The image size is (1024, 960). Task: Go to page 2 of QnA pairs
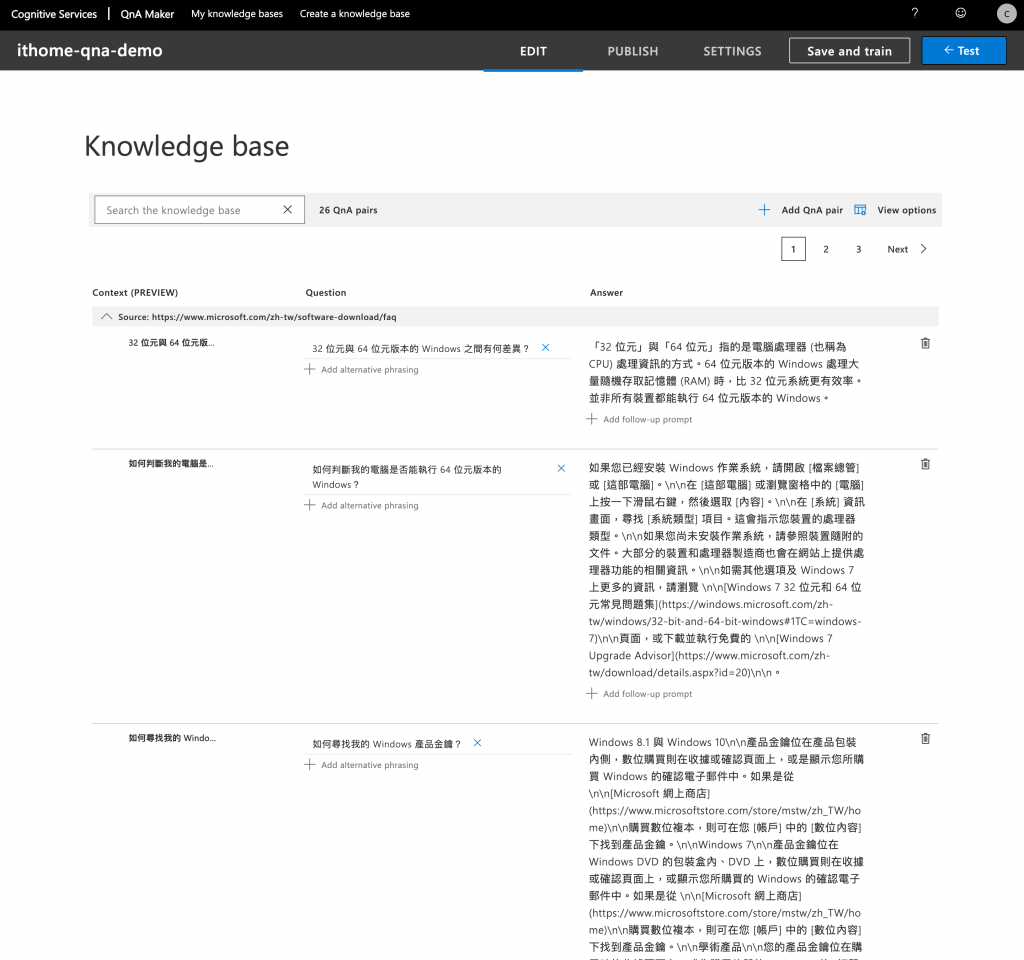point(825,249)
